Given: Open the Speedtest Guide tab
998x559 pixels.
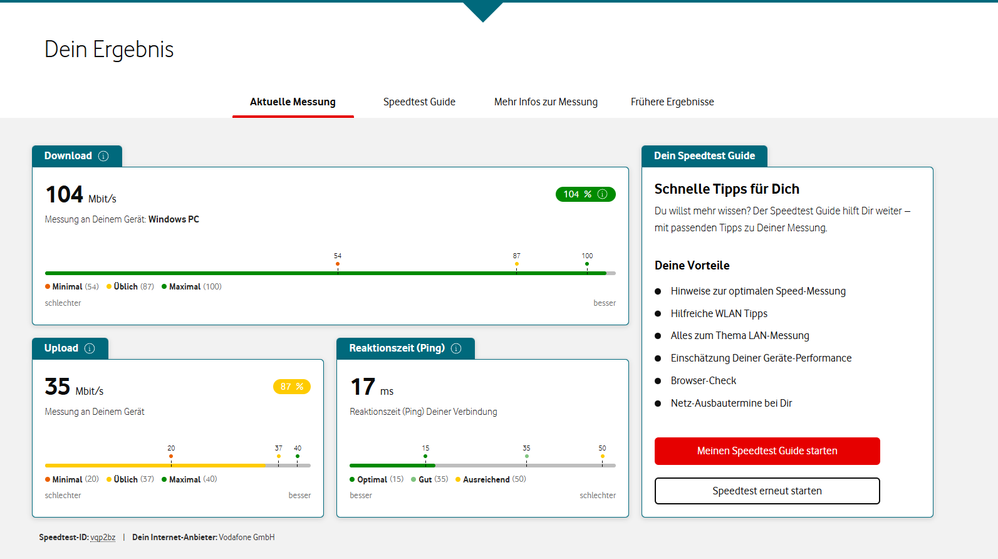Looking at the screenshot, I should [419, 102].
